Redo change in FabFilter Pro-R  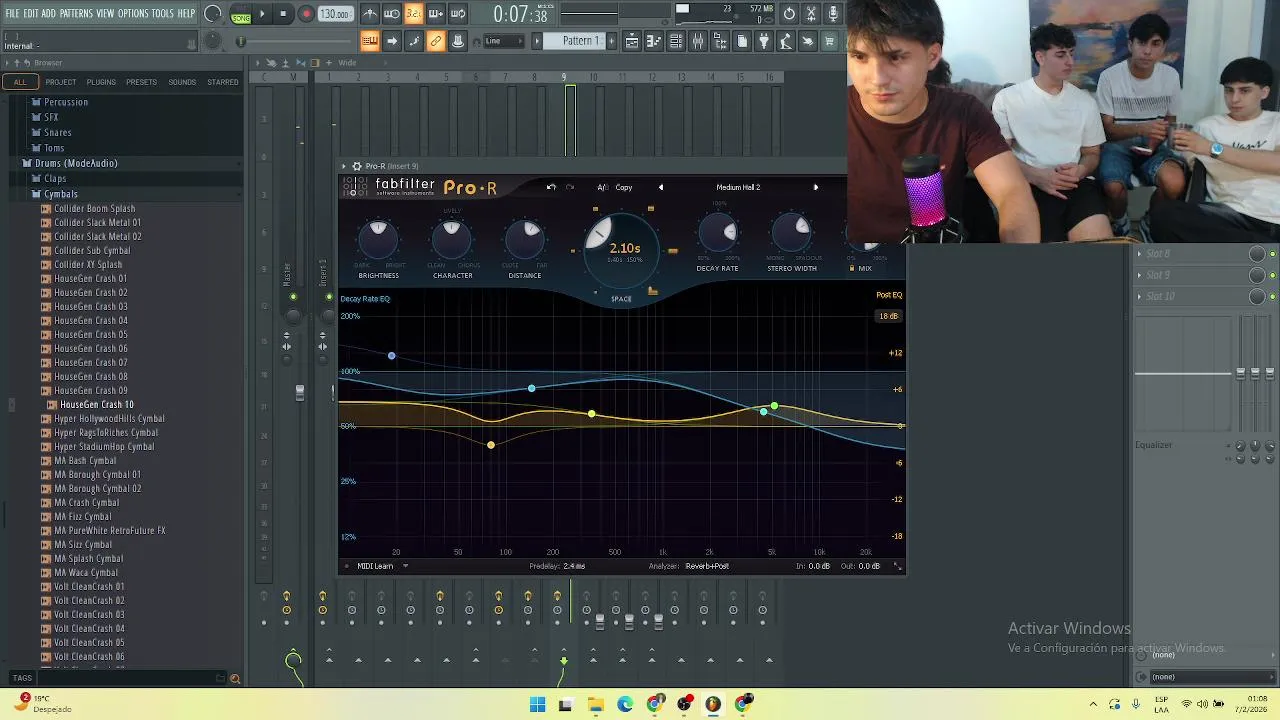click(x=570, y=187)
